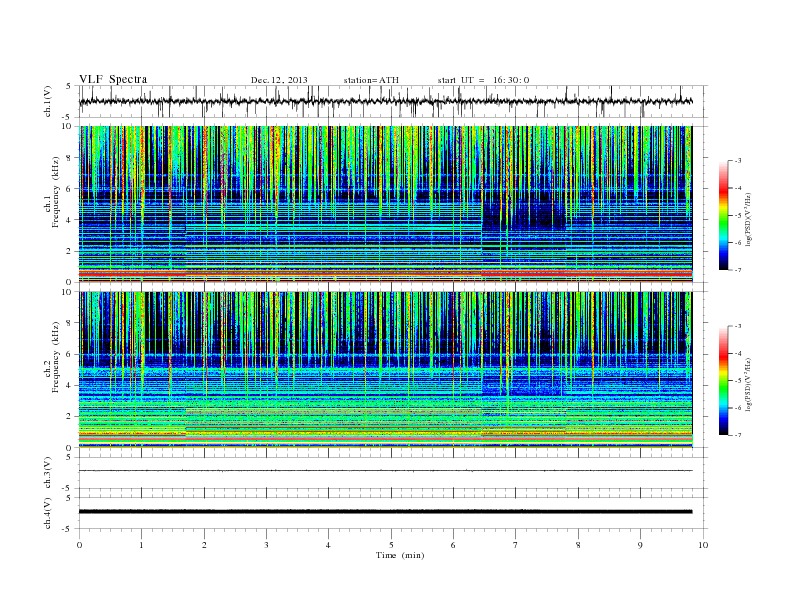The width and height of the screenshot is (792, 612).
Task: Click the ch.1 voltage waveform trace panel
Action: point(393,101)
